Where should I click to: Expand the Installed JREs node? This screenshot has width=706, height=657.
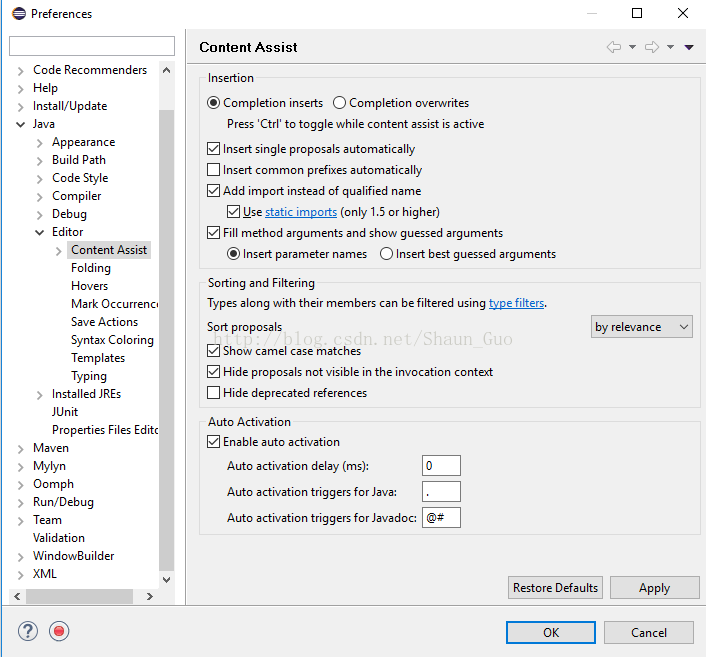pyautogui.click(x=40, y=395)
